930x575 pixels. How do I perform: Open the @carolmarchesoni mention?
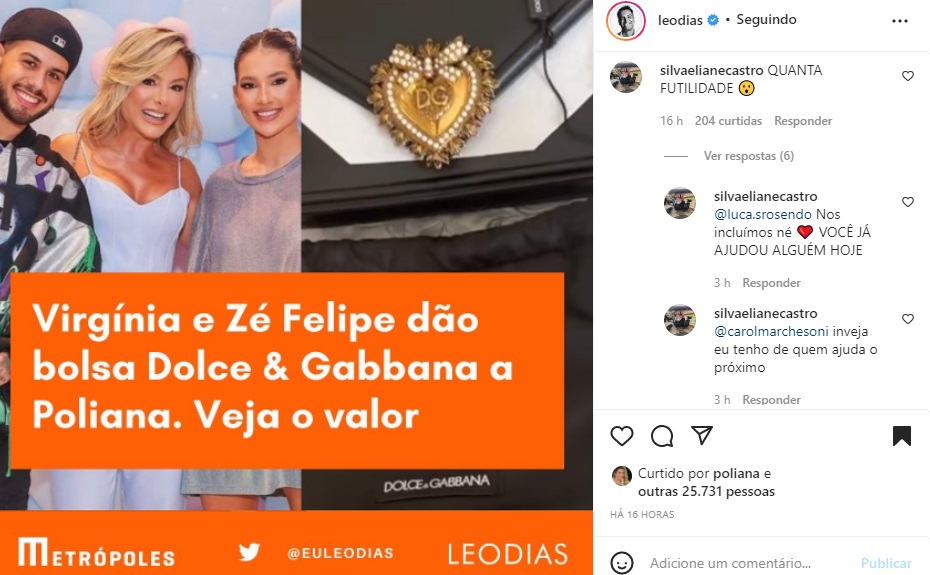coord(771,331)
